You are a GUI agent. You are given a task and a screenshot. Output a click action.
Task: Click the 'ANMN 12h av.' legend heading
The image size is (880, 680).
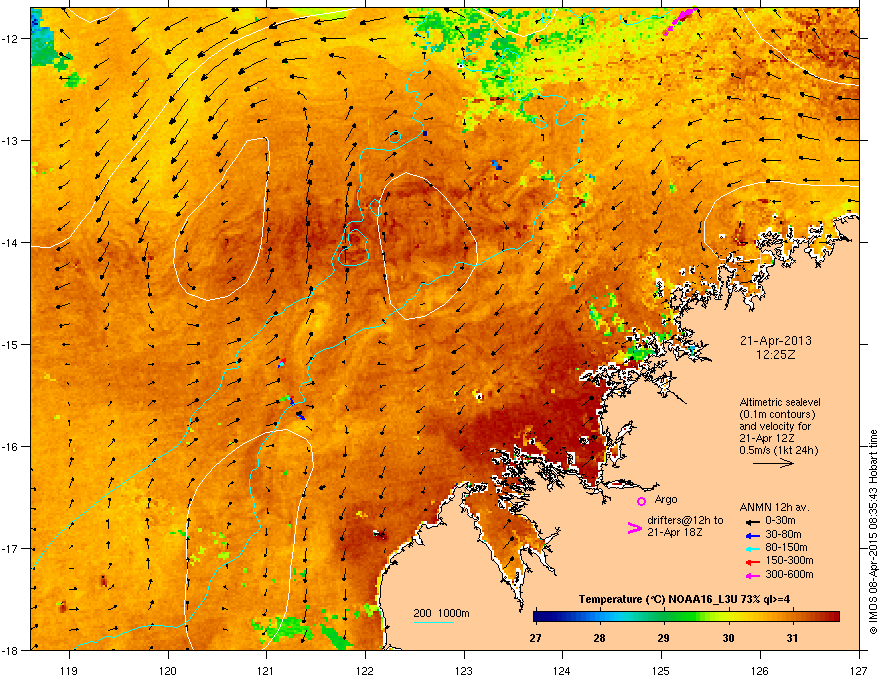(x=774, y=507)
